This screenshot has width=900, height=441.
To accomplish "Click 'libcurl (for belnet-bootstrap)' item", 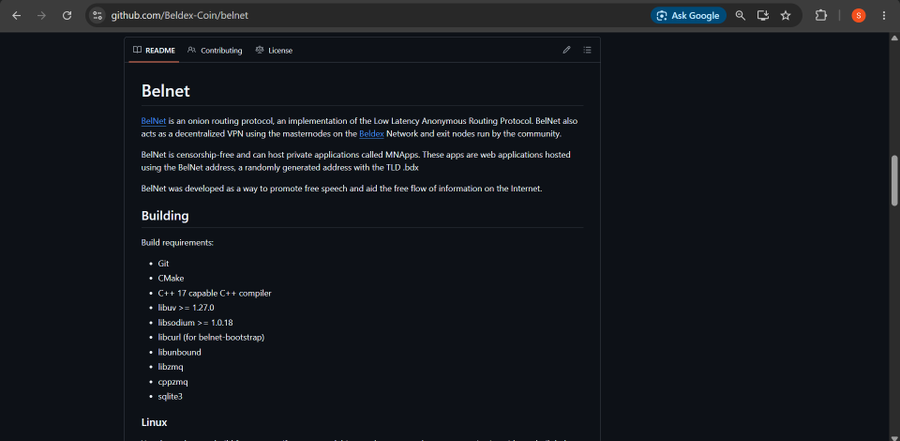I will (x=211, y=337).
